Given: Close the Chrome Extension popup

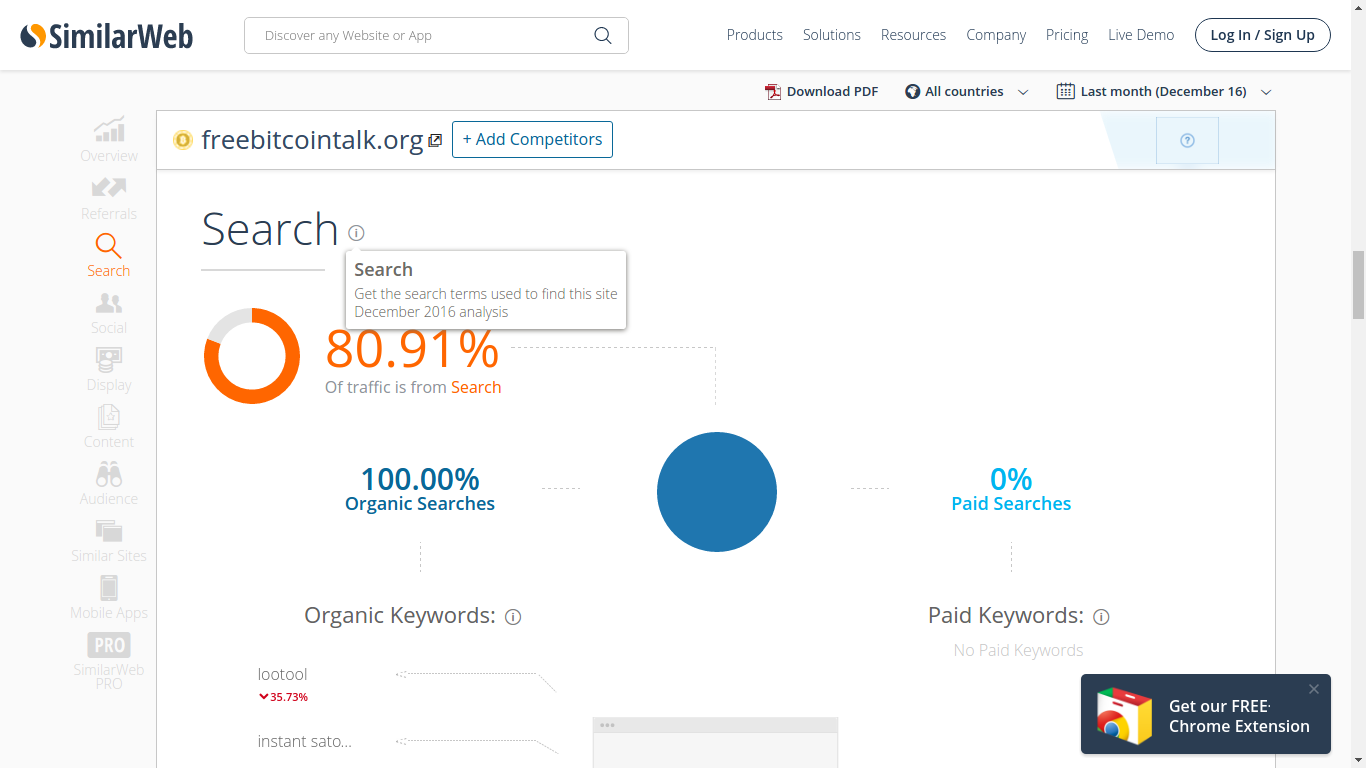Looking at the screenshot, I should point(1314,689).
